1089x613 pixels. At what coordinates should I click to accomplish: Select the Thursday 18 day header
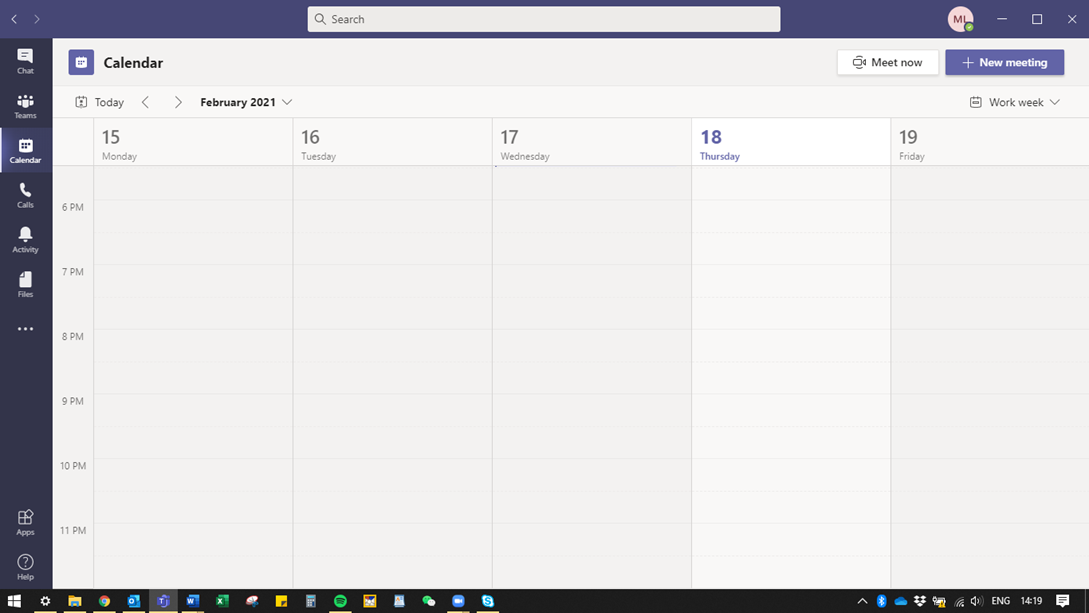[x=790, y=143]
